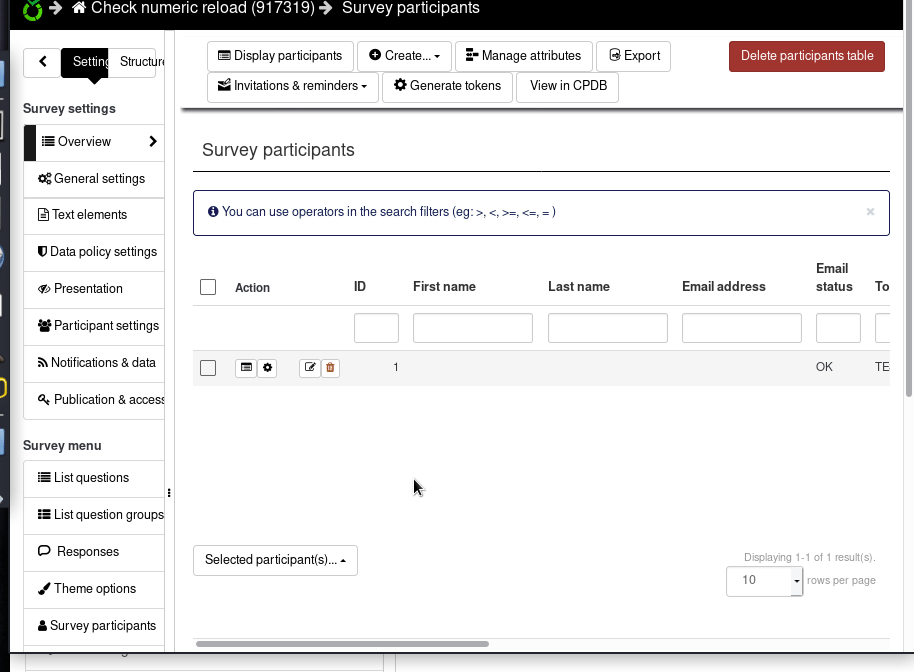Click the horizontal scrollbar under the table
Viewport: 914px width, 672px height.
(342, 645)
